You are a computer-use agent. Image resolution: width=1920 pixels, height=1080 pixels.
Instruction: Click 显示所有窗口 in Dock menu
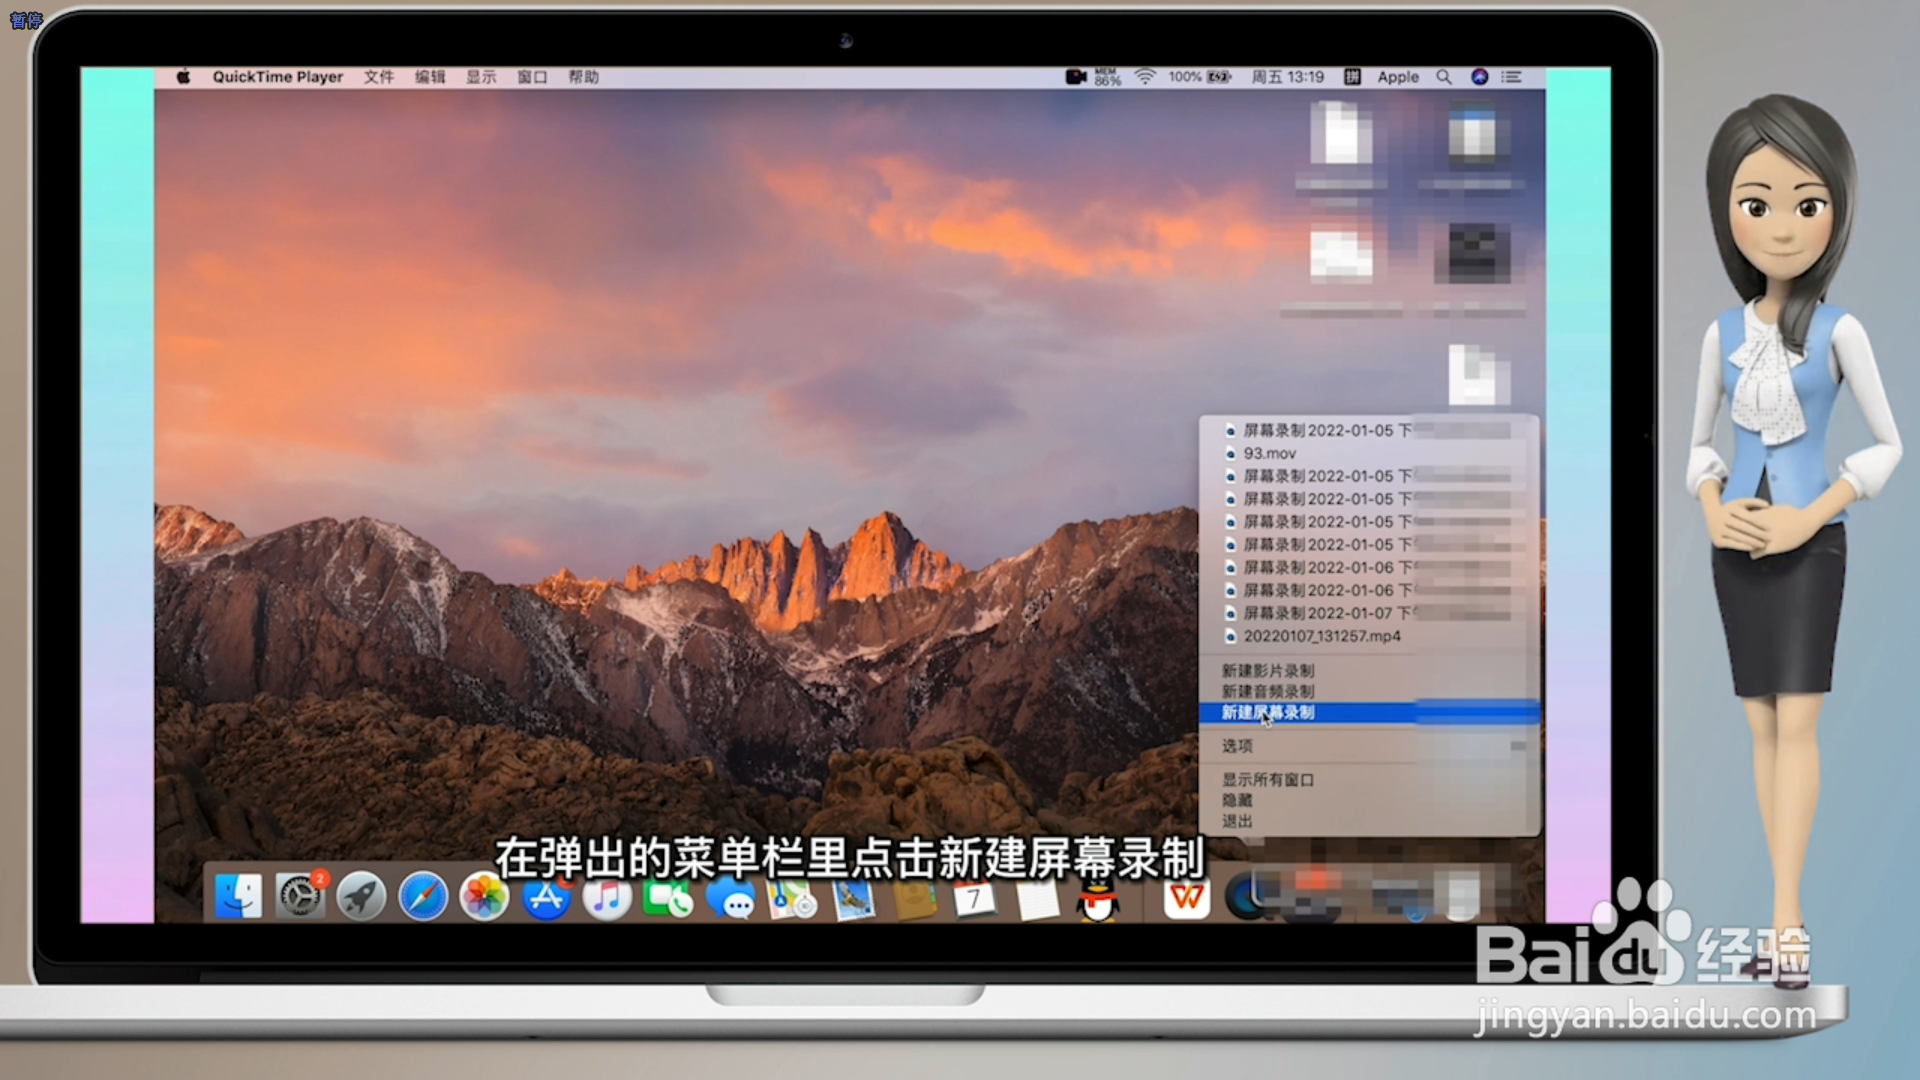tap(1268, 780)
